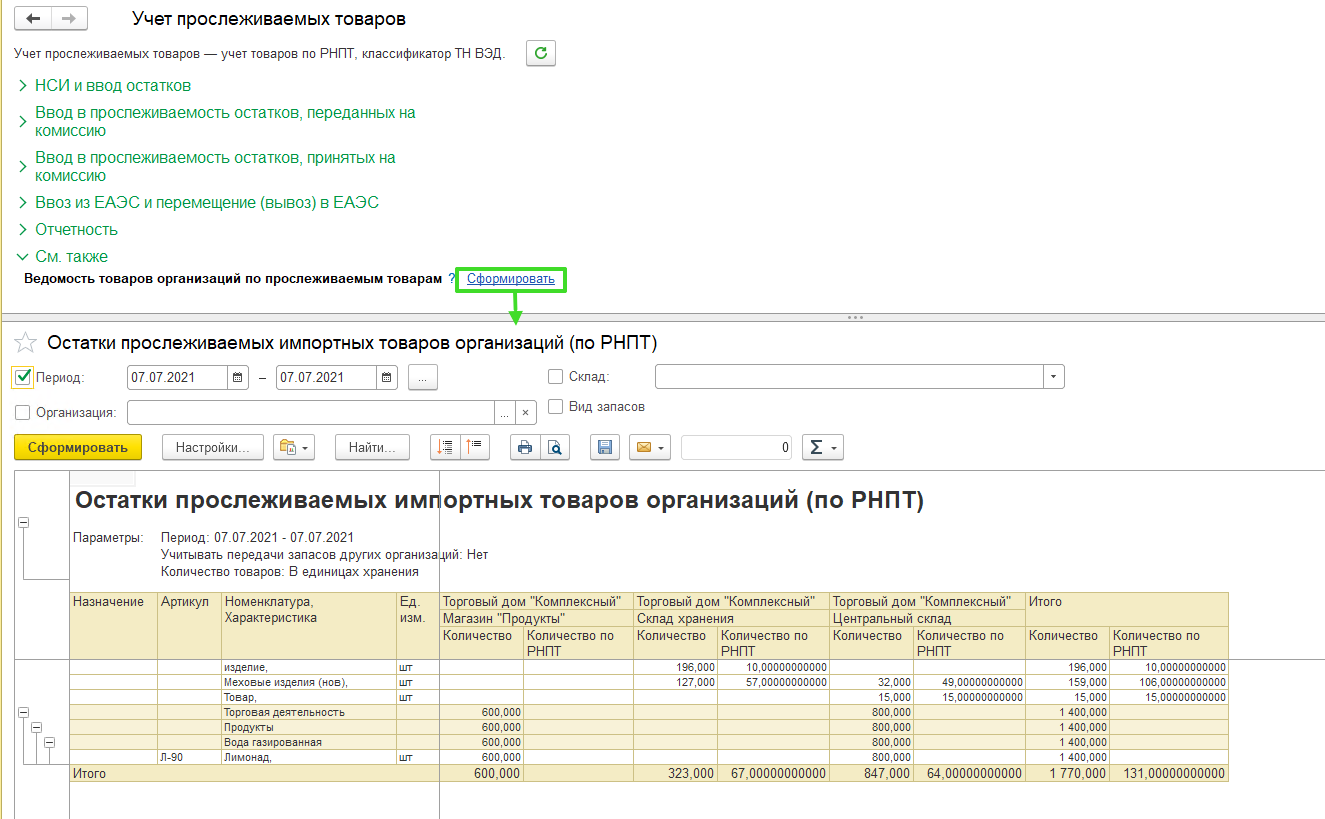The image size is (1325, 819).
Task: Click the help question mark next to Ведомость
Action: tap(451, 279)
